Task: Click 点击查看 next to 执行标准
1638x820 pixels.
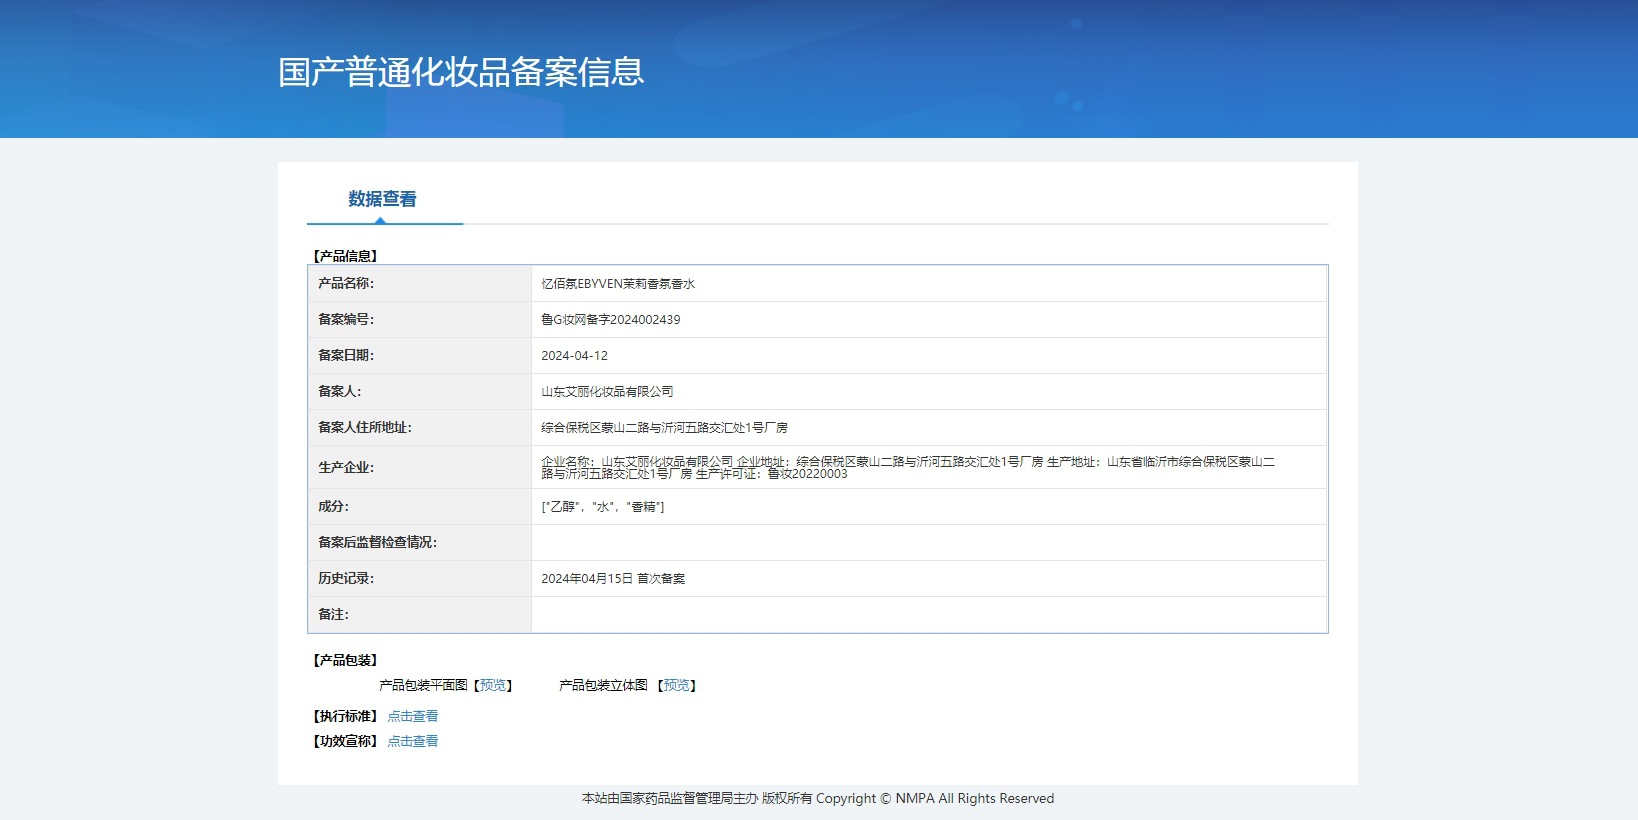Action: click(x=412, y=716)
